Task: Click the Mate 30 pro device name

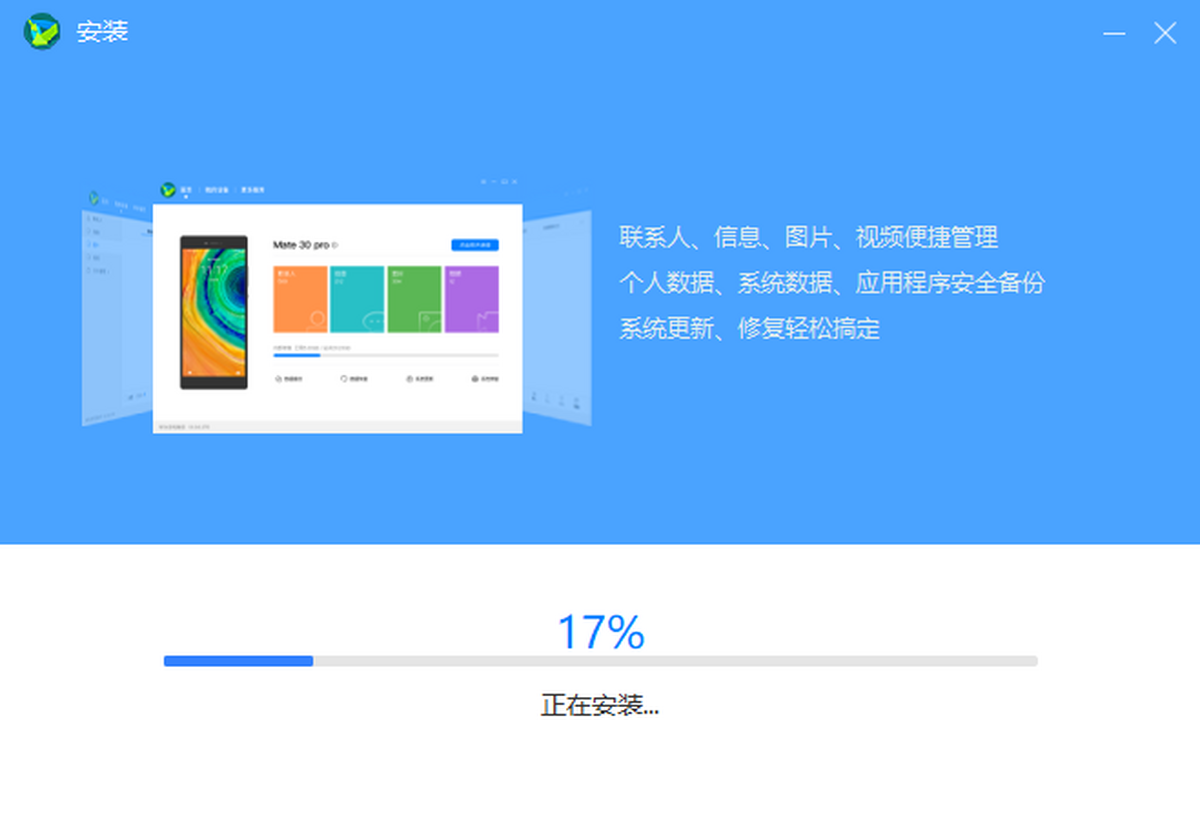Action: tap(302, 245)
